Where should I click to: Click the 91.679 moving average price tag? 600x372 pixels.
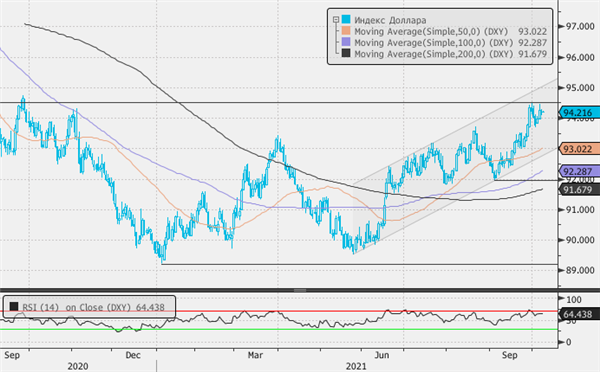point(579,189)
